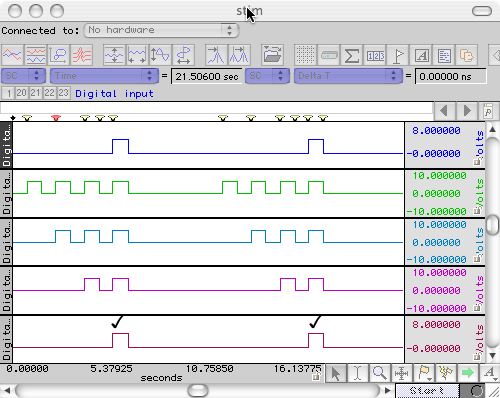The width and height of the screenshot is (500, 398).
Task: Toggle lock on maroon channel scale
Action: (x=477, y=356)
